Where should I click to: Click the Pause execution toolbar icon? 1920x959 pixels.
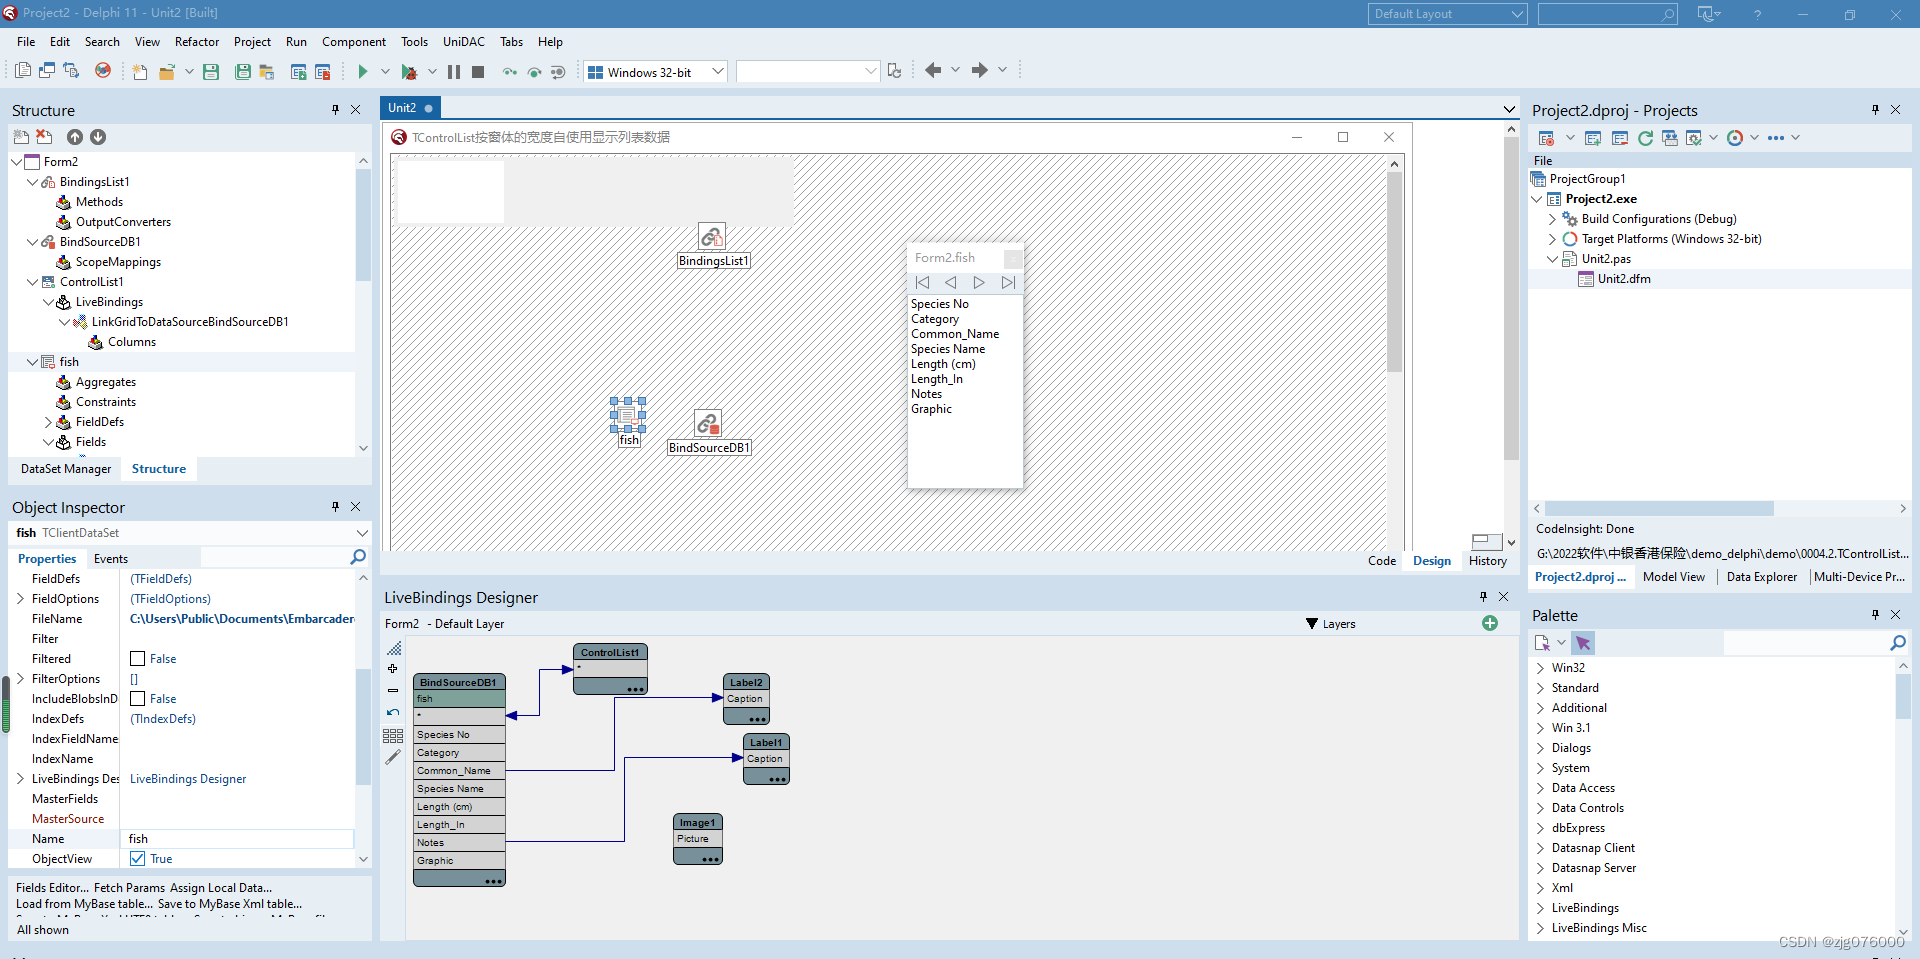pos(454,71)
